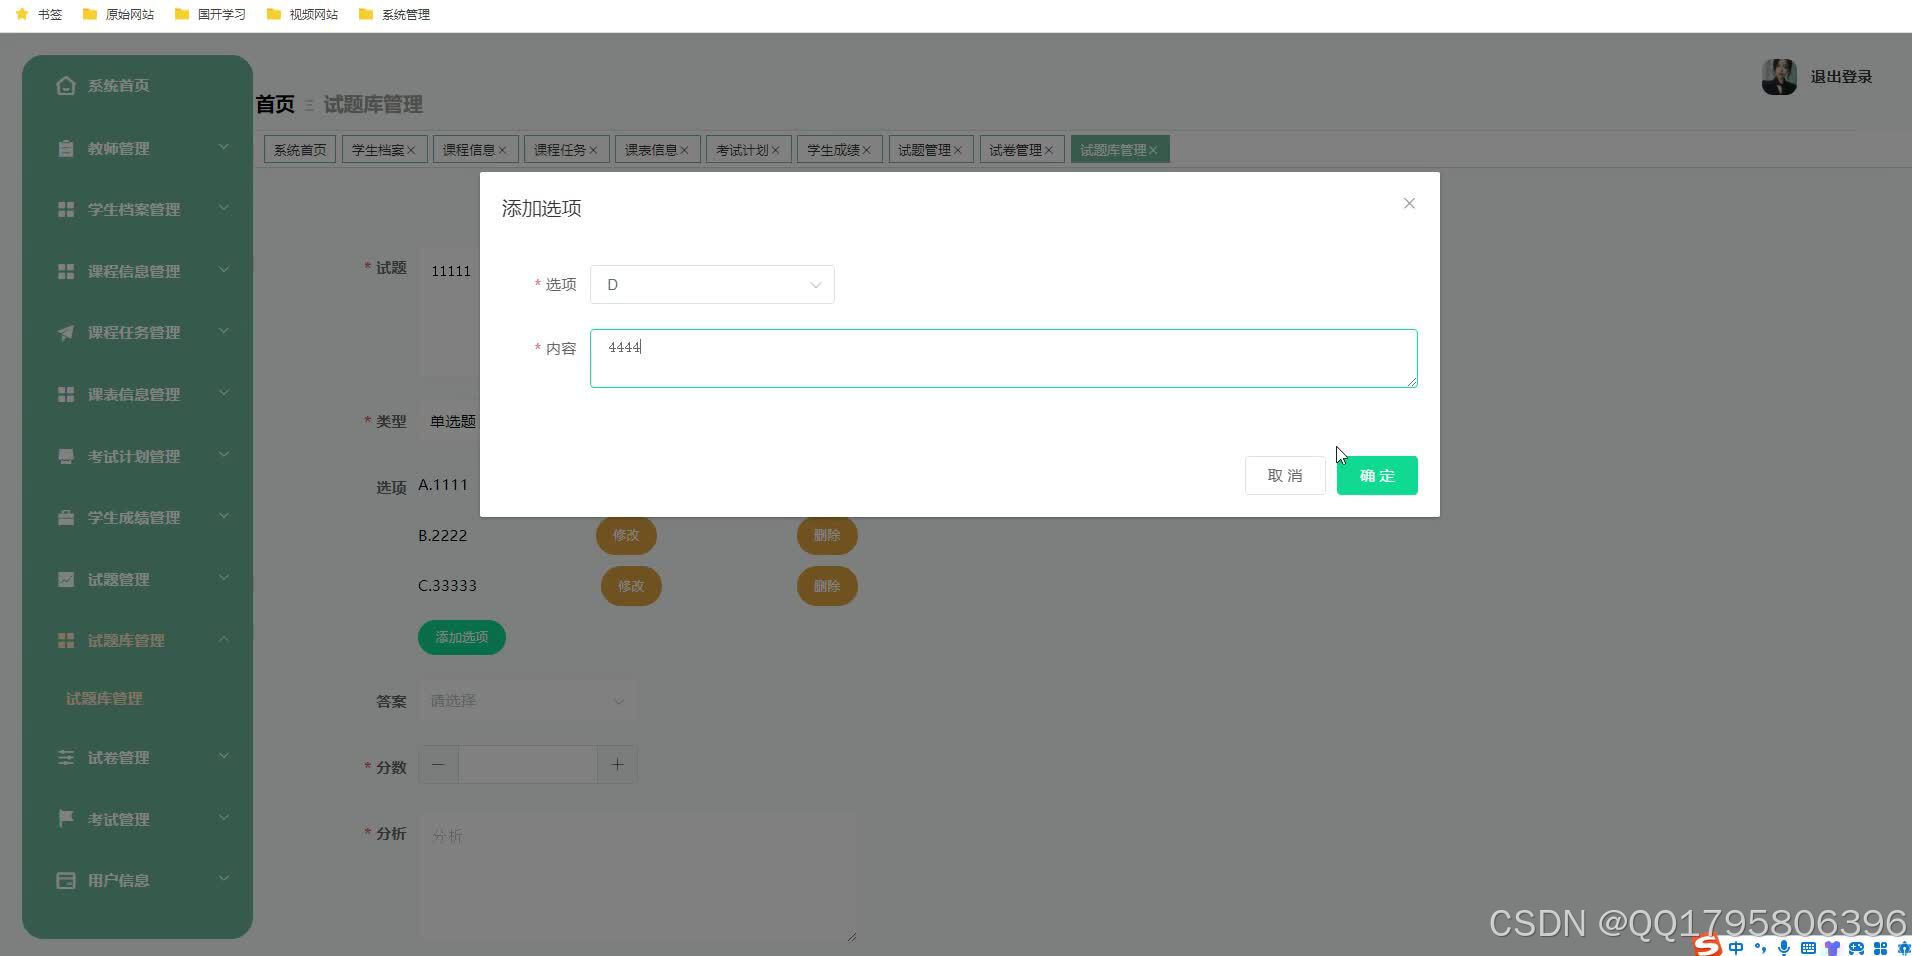Decrease 分数 with minus button
Viewport: 1912px width, 956px height.
438,765
